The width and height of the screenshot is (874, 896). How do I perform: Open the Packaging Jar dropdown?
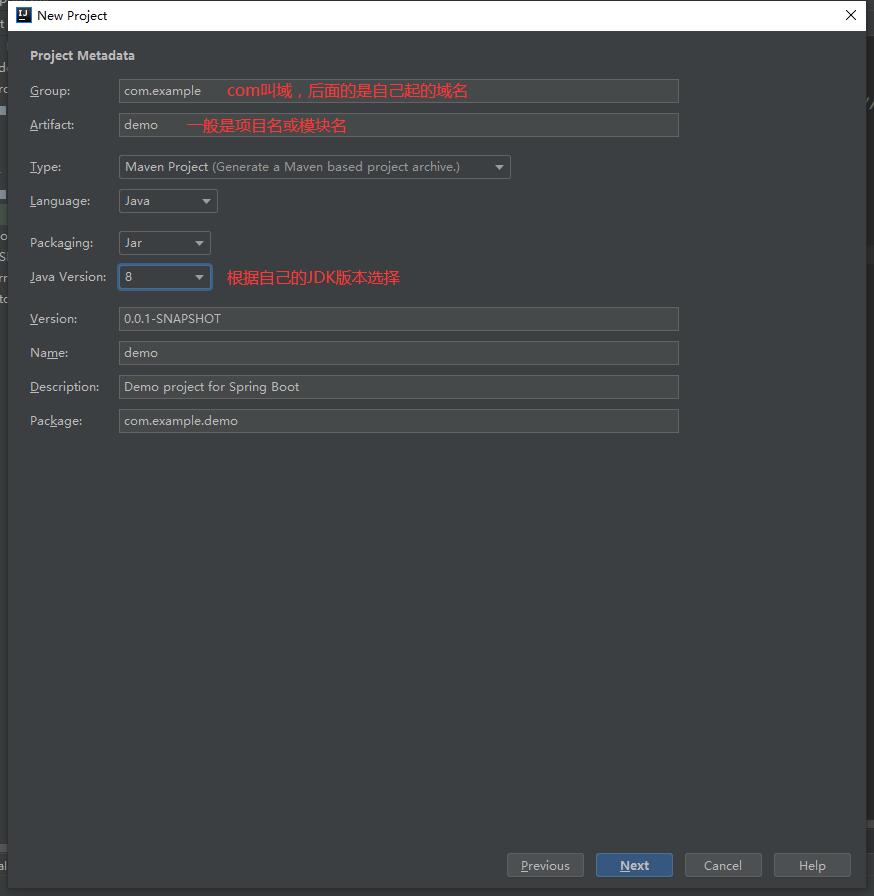point(164,243)
